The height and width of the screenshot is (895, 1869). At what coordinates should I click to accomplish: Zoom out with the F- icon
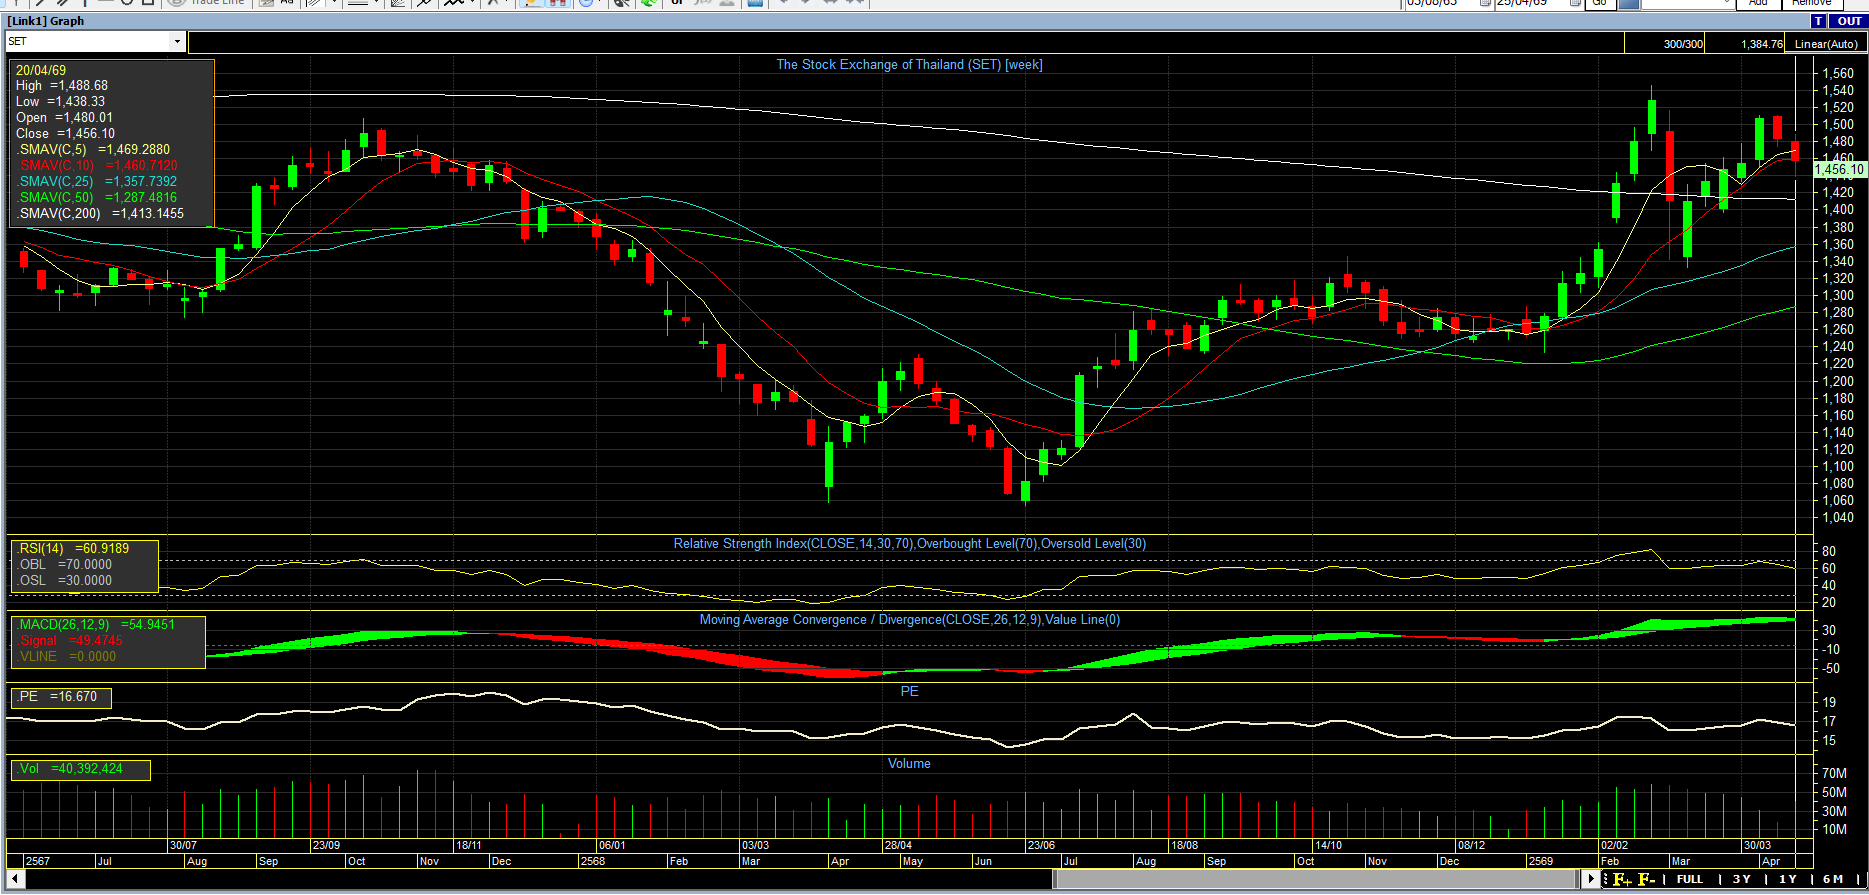pyautogui.click(x=1646, y=879)
